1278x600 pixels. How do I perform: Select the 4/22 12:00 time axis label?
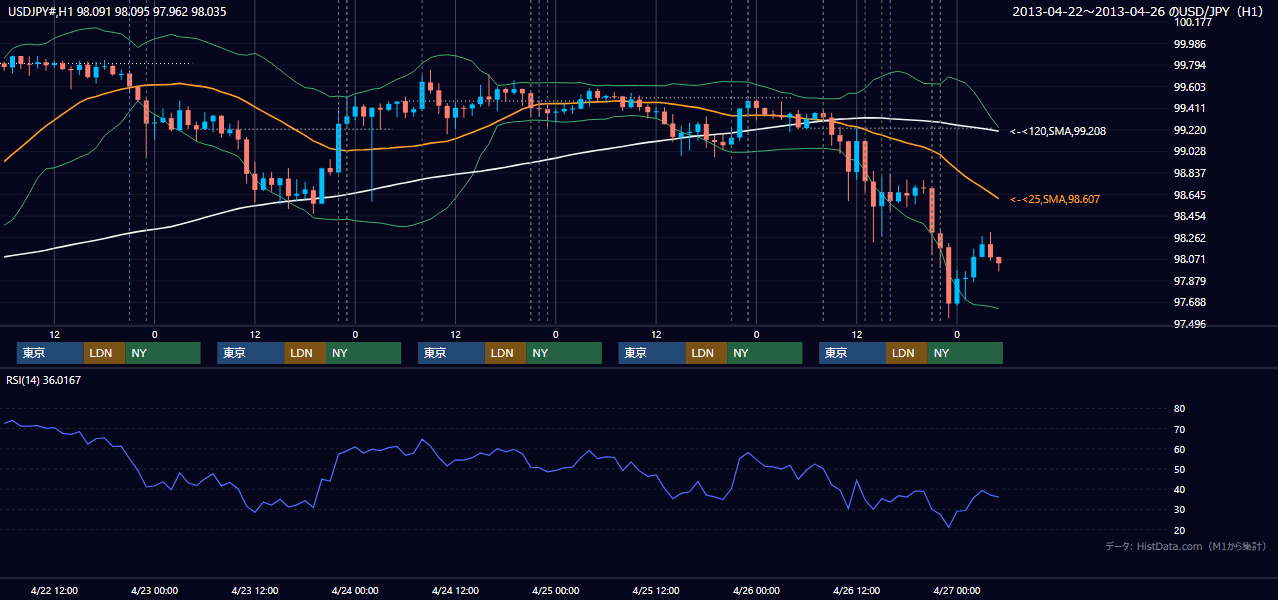coord(54,590)
